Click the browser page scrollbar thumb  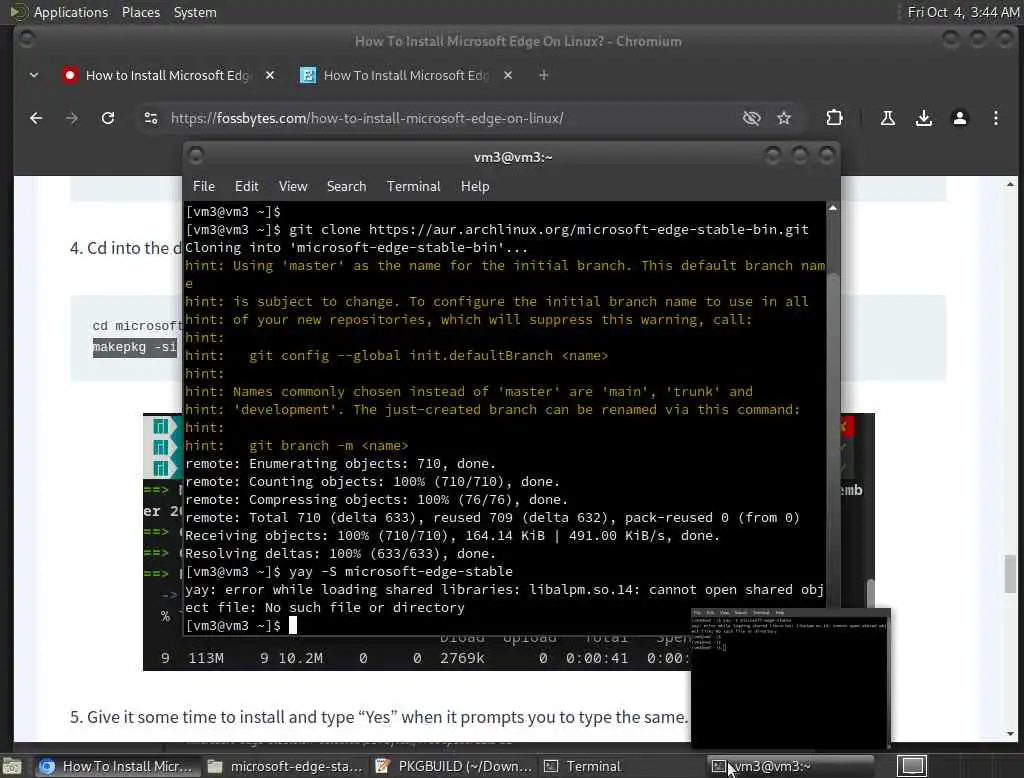1010,574
